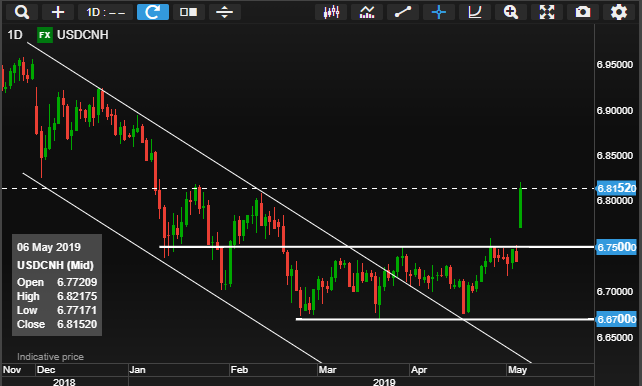Select the 6.6700 white horizontal line
642x386 pixels.
tap(445, 319)
